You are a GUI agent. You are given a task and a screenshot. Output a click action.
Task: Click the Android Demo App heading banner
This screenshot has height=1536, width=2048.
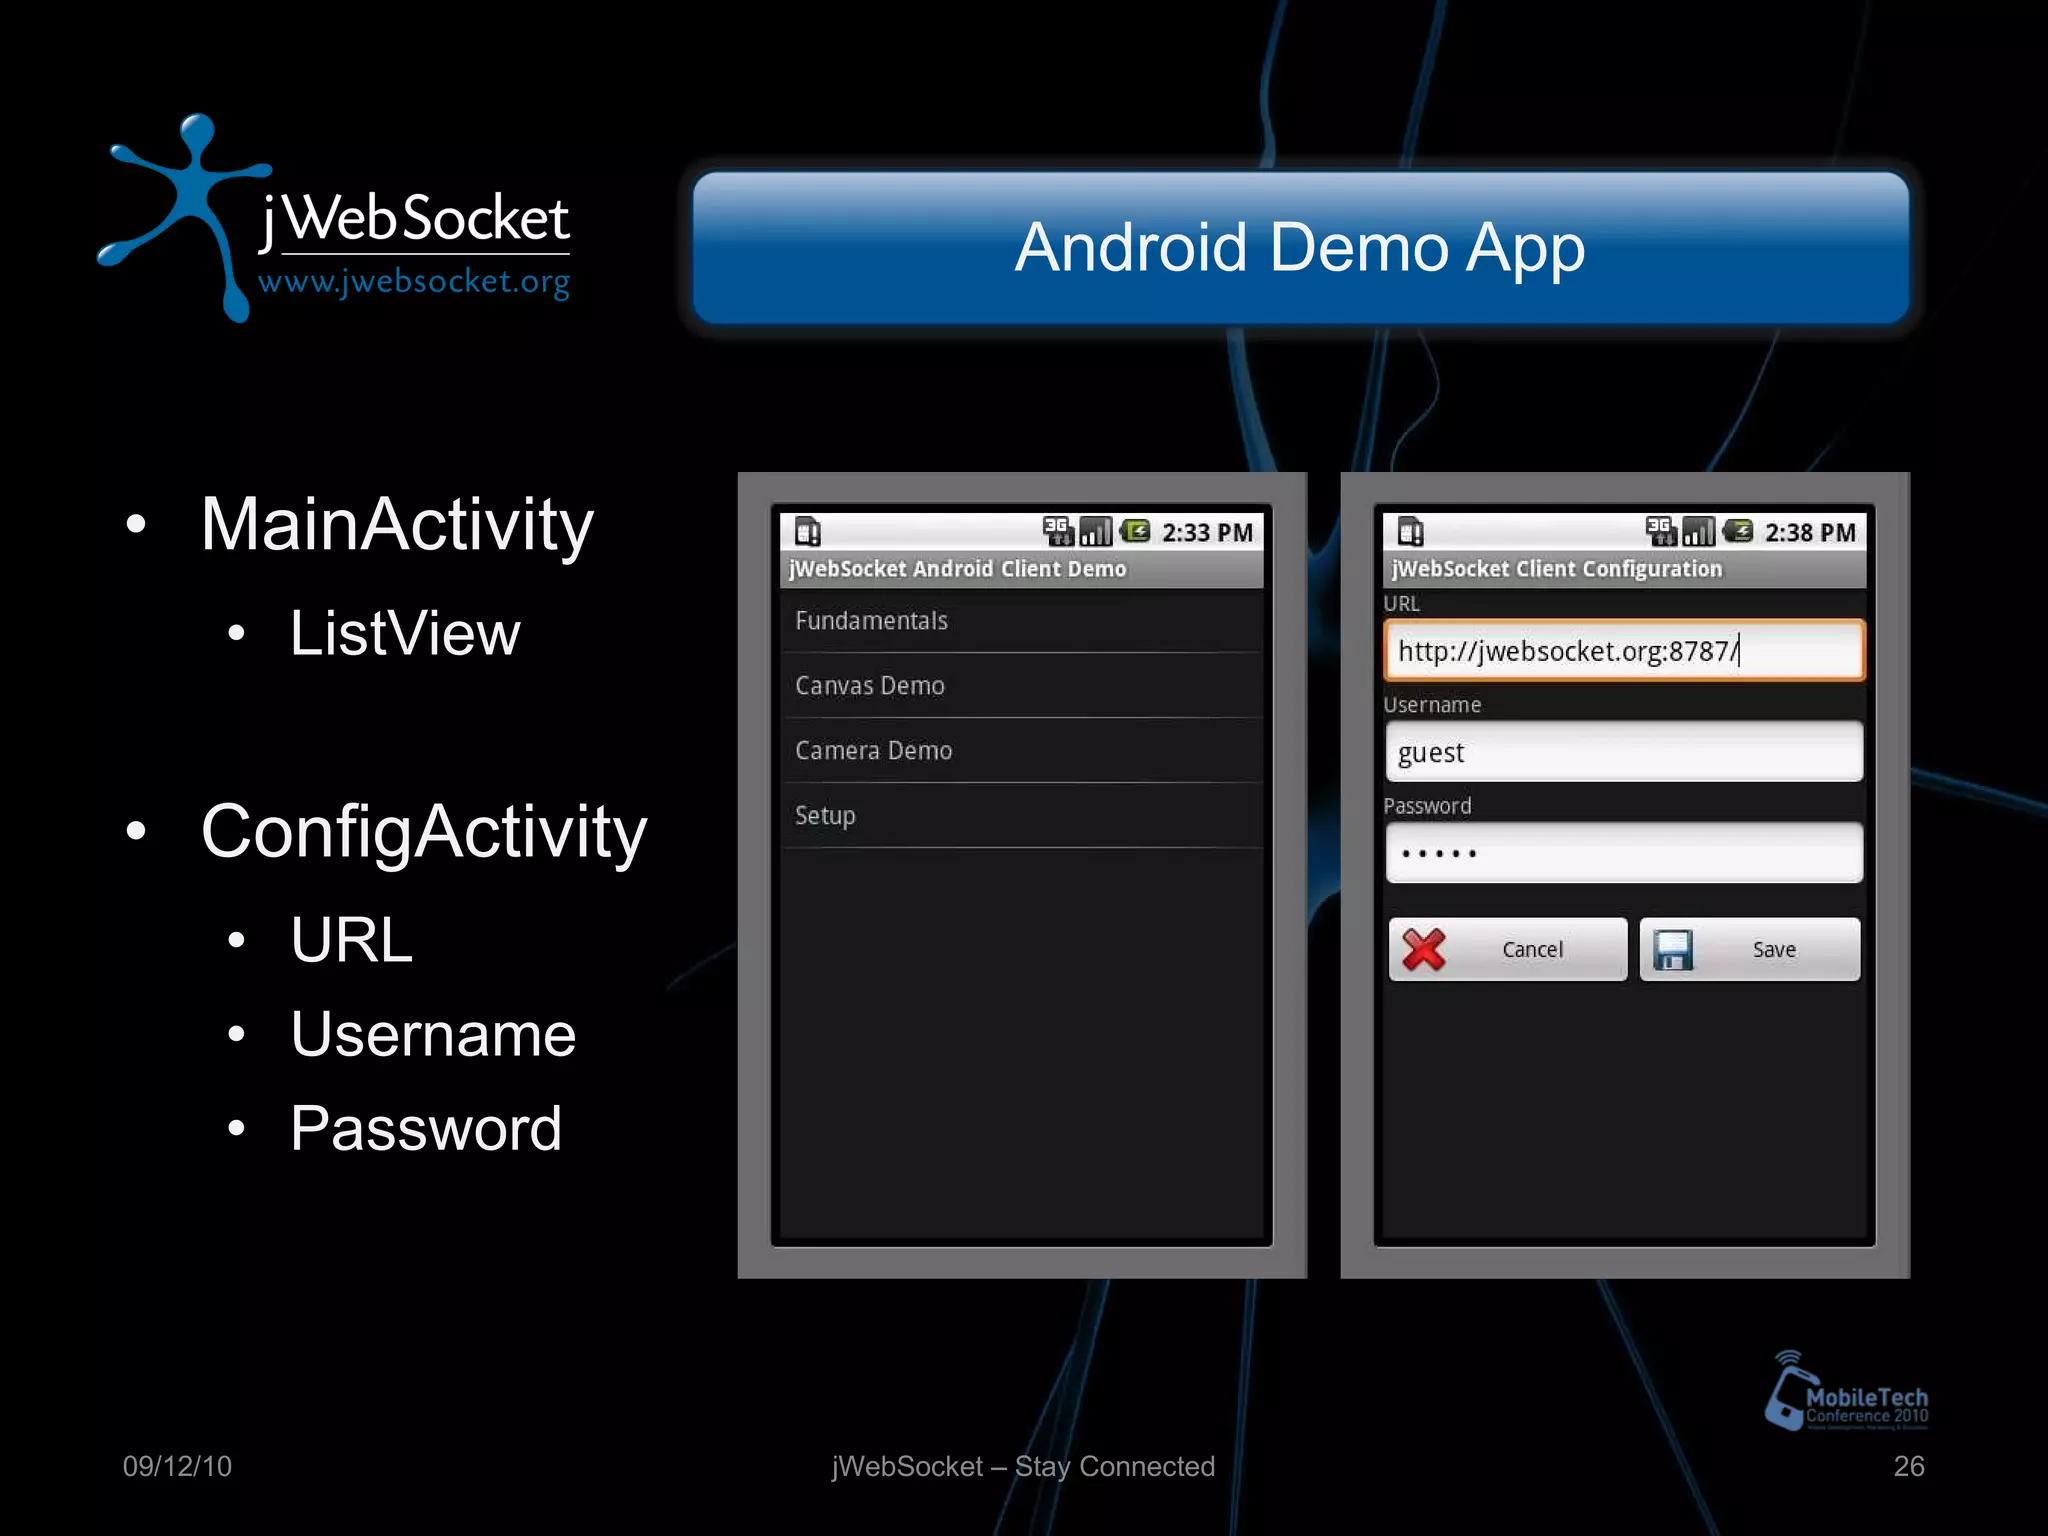[1301, 247]
